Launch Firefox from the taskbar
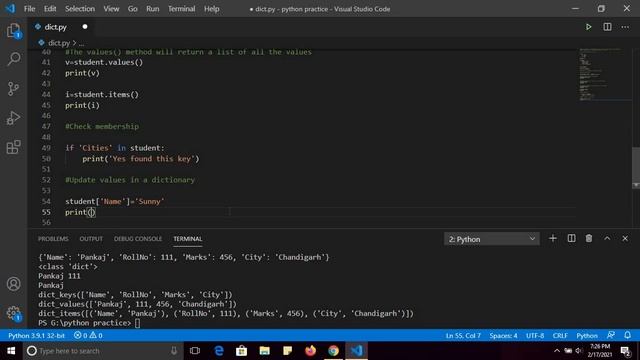The image size is (640, 360). point(310,351)
